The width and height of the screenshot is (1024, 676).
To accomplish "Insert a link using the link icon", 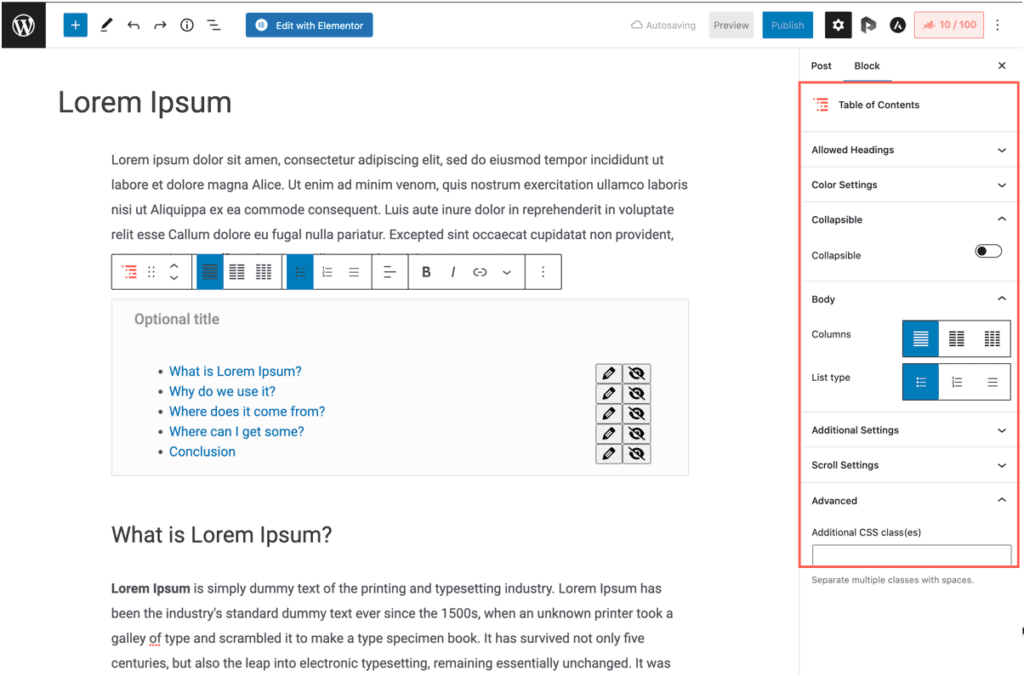I will (x=480, y=271).
